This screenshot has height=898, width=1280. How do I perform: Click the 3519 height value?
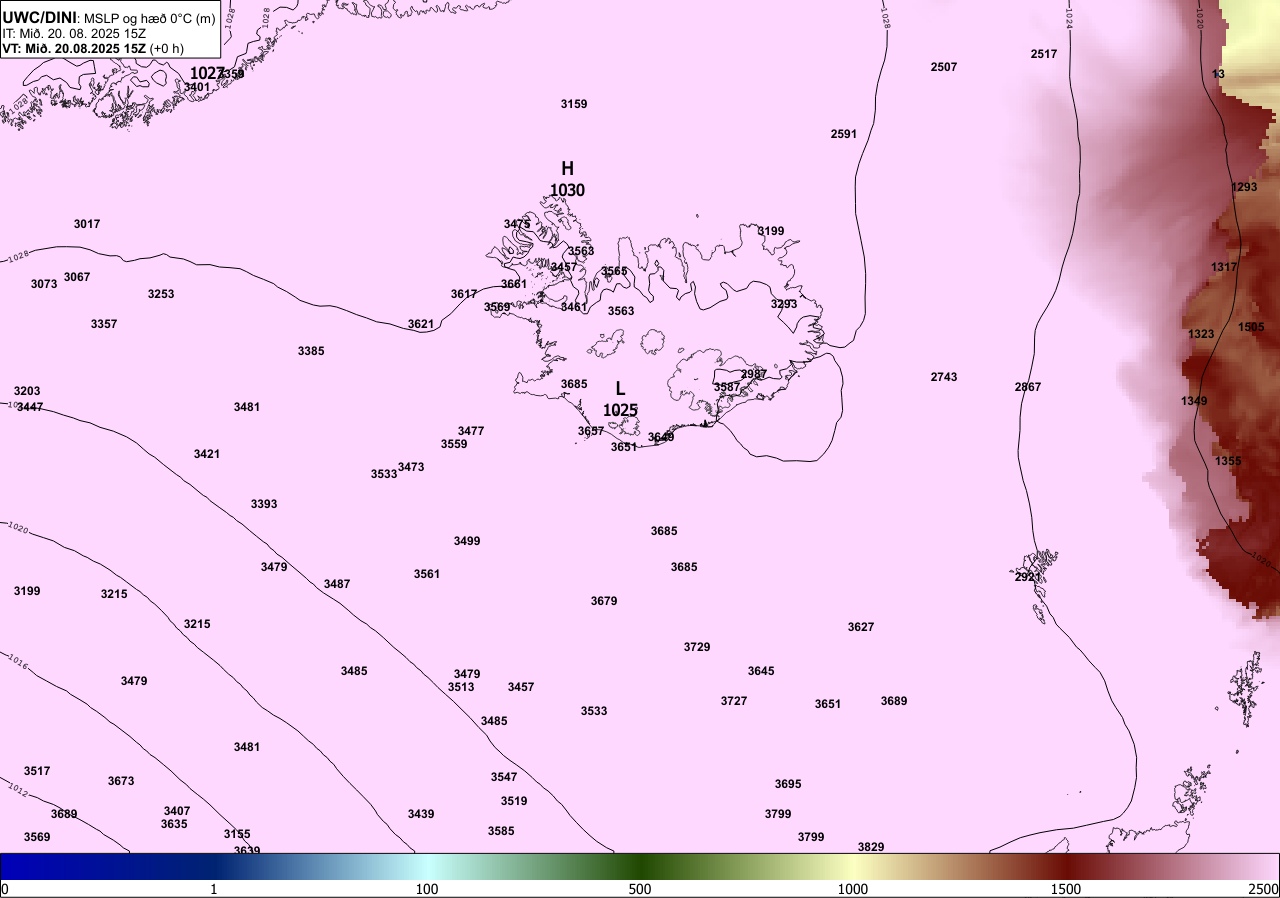click(514, 801)
